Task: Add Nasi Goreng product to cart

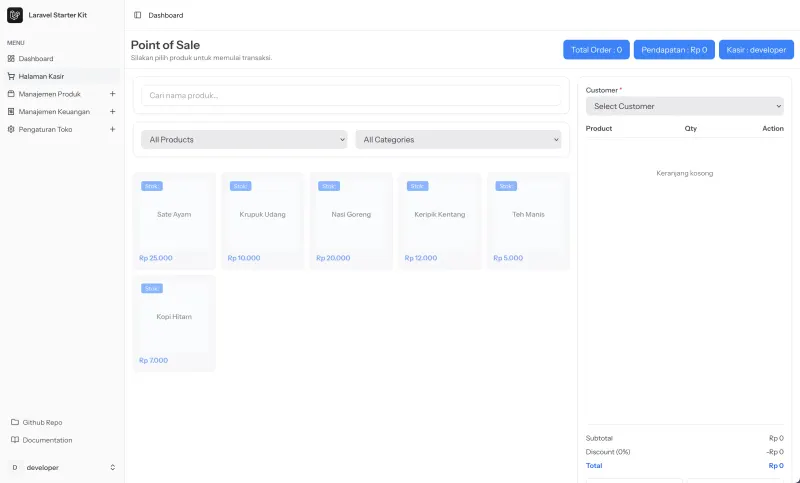Action: tap(351, 221)
